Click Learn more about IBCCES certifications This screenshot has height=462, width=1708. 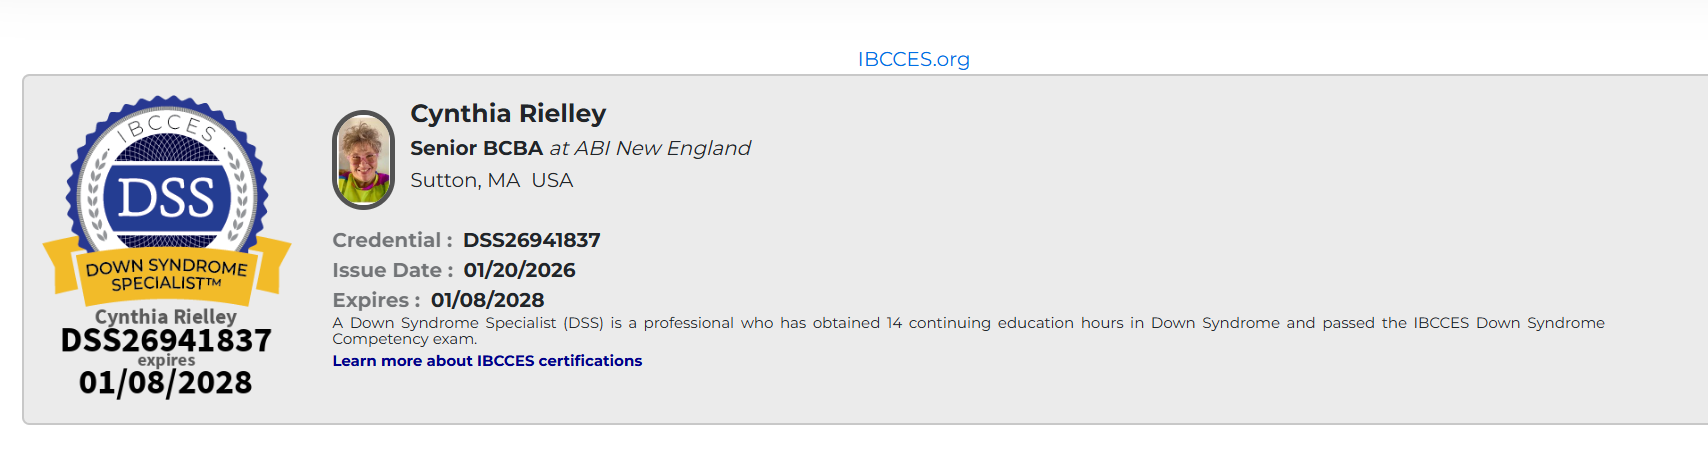tap(487, 361)
